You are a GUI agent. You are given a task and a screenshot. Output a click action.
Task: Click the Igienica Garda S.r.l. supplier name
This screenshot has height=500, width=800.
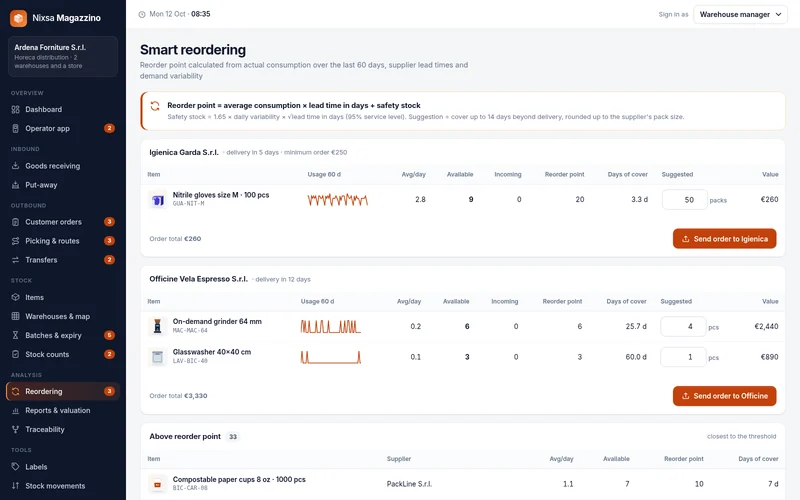click(x=184, y=152)
